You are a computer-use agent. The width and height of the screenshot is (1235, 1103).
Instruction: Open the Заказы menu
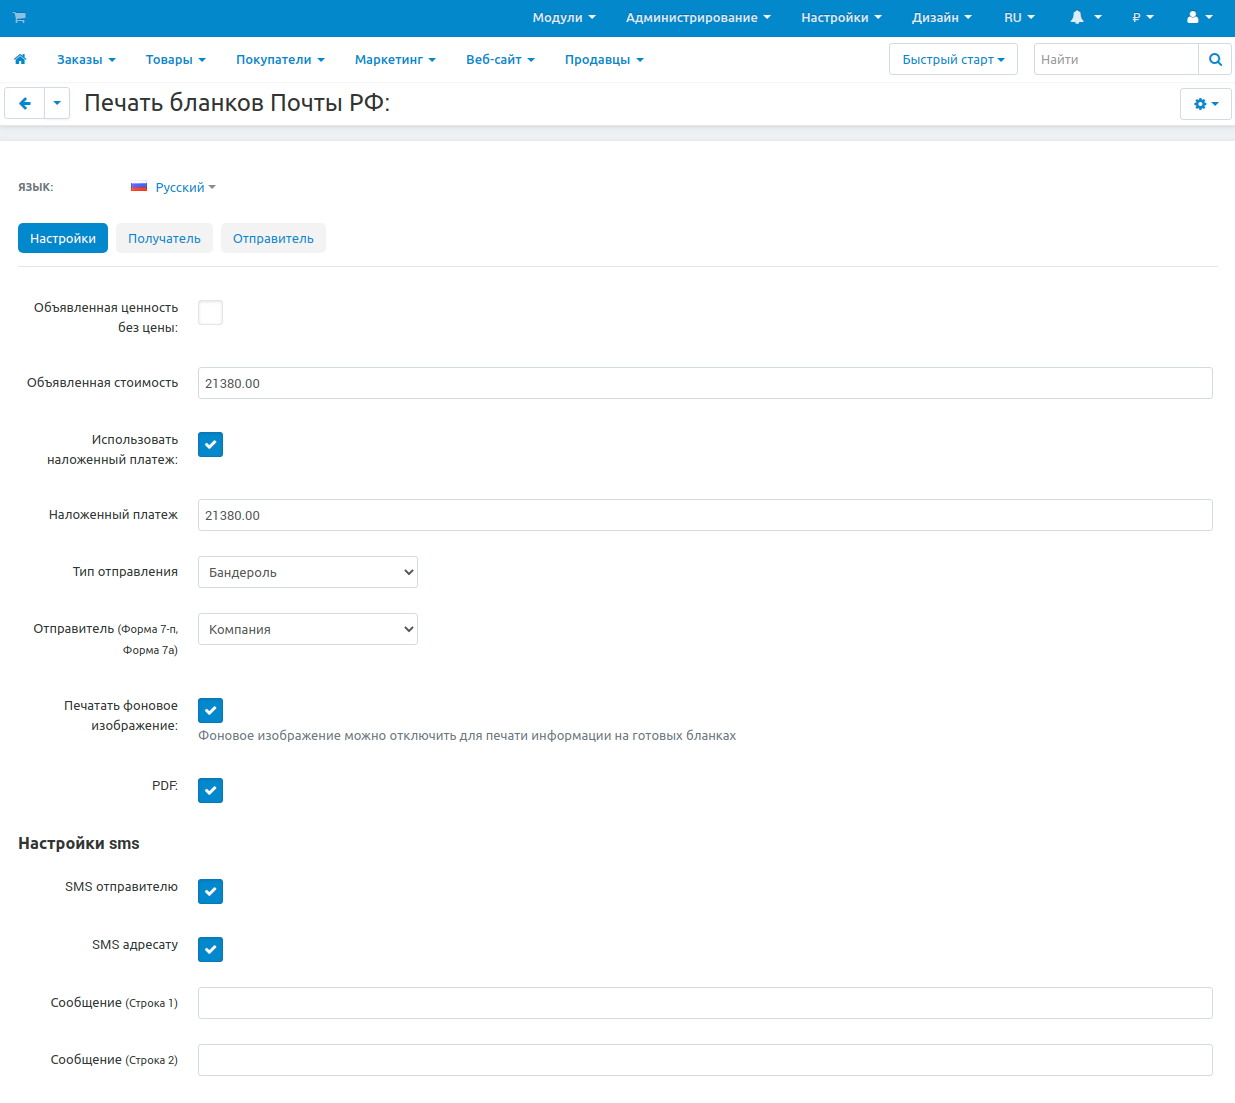point(86,60)
